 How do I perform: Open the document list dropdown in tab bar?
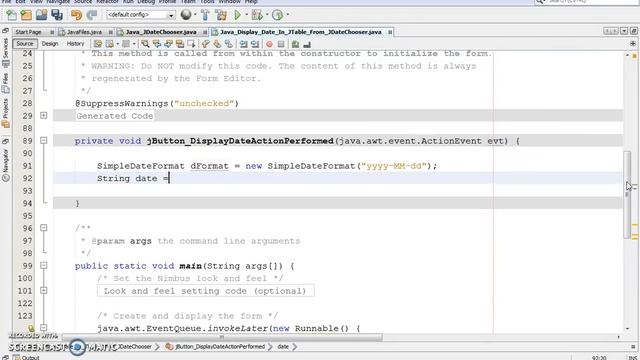click(x=624, y=31)
